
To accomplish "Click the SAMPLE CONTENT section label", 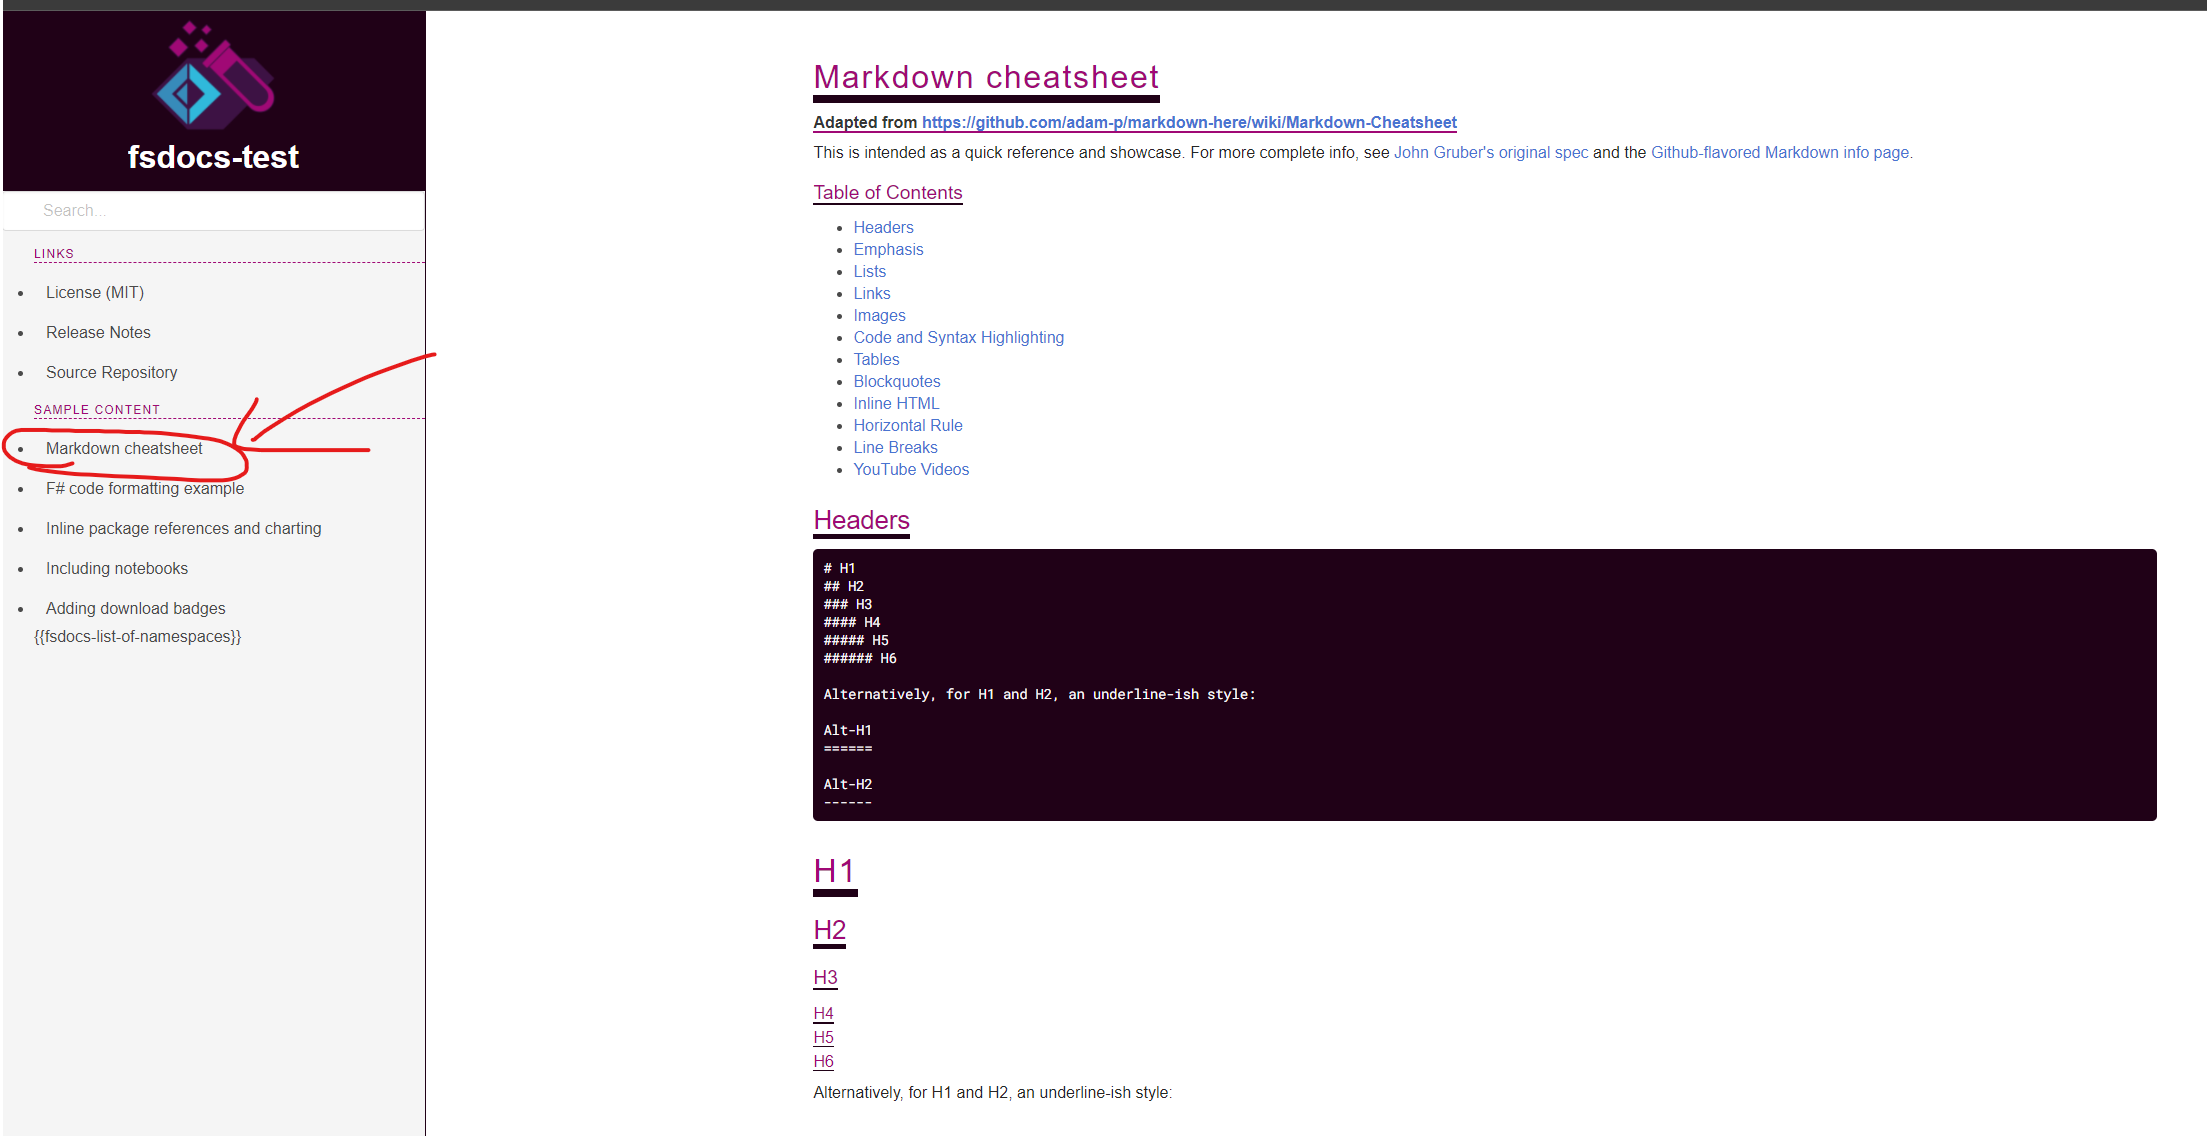I will [x=97, y=409].
